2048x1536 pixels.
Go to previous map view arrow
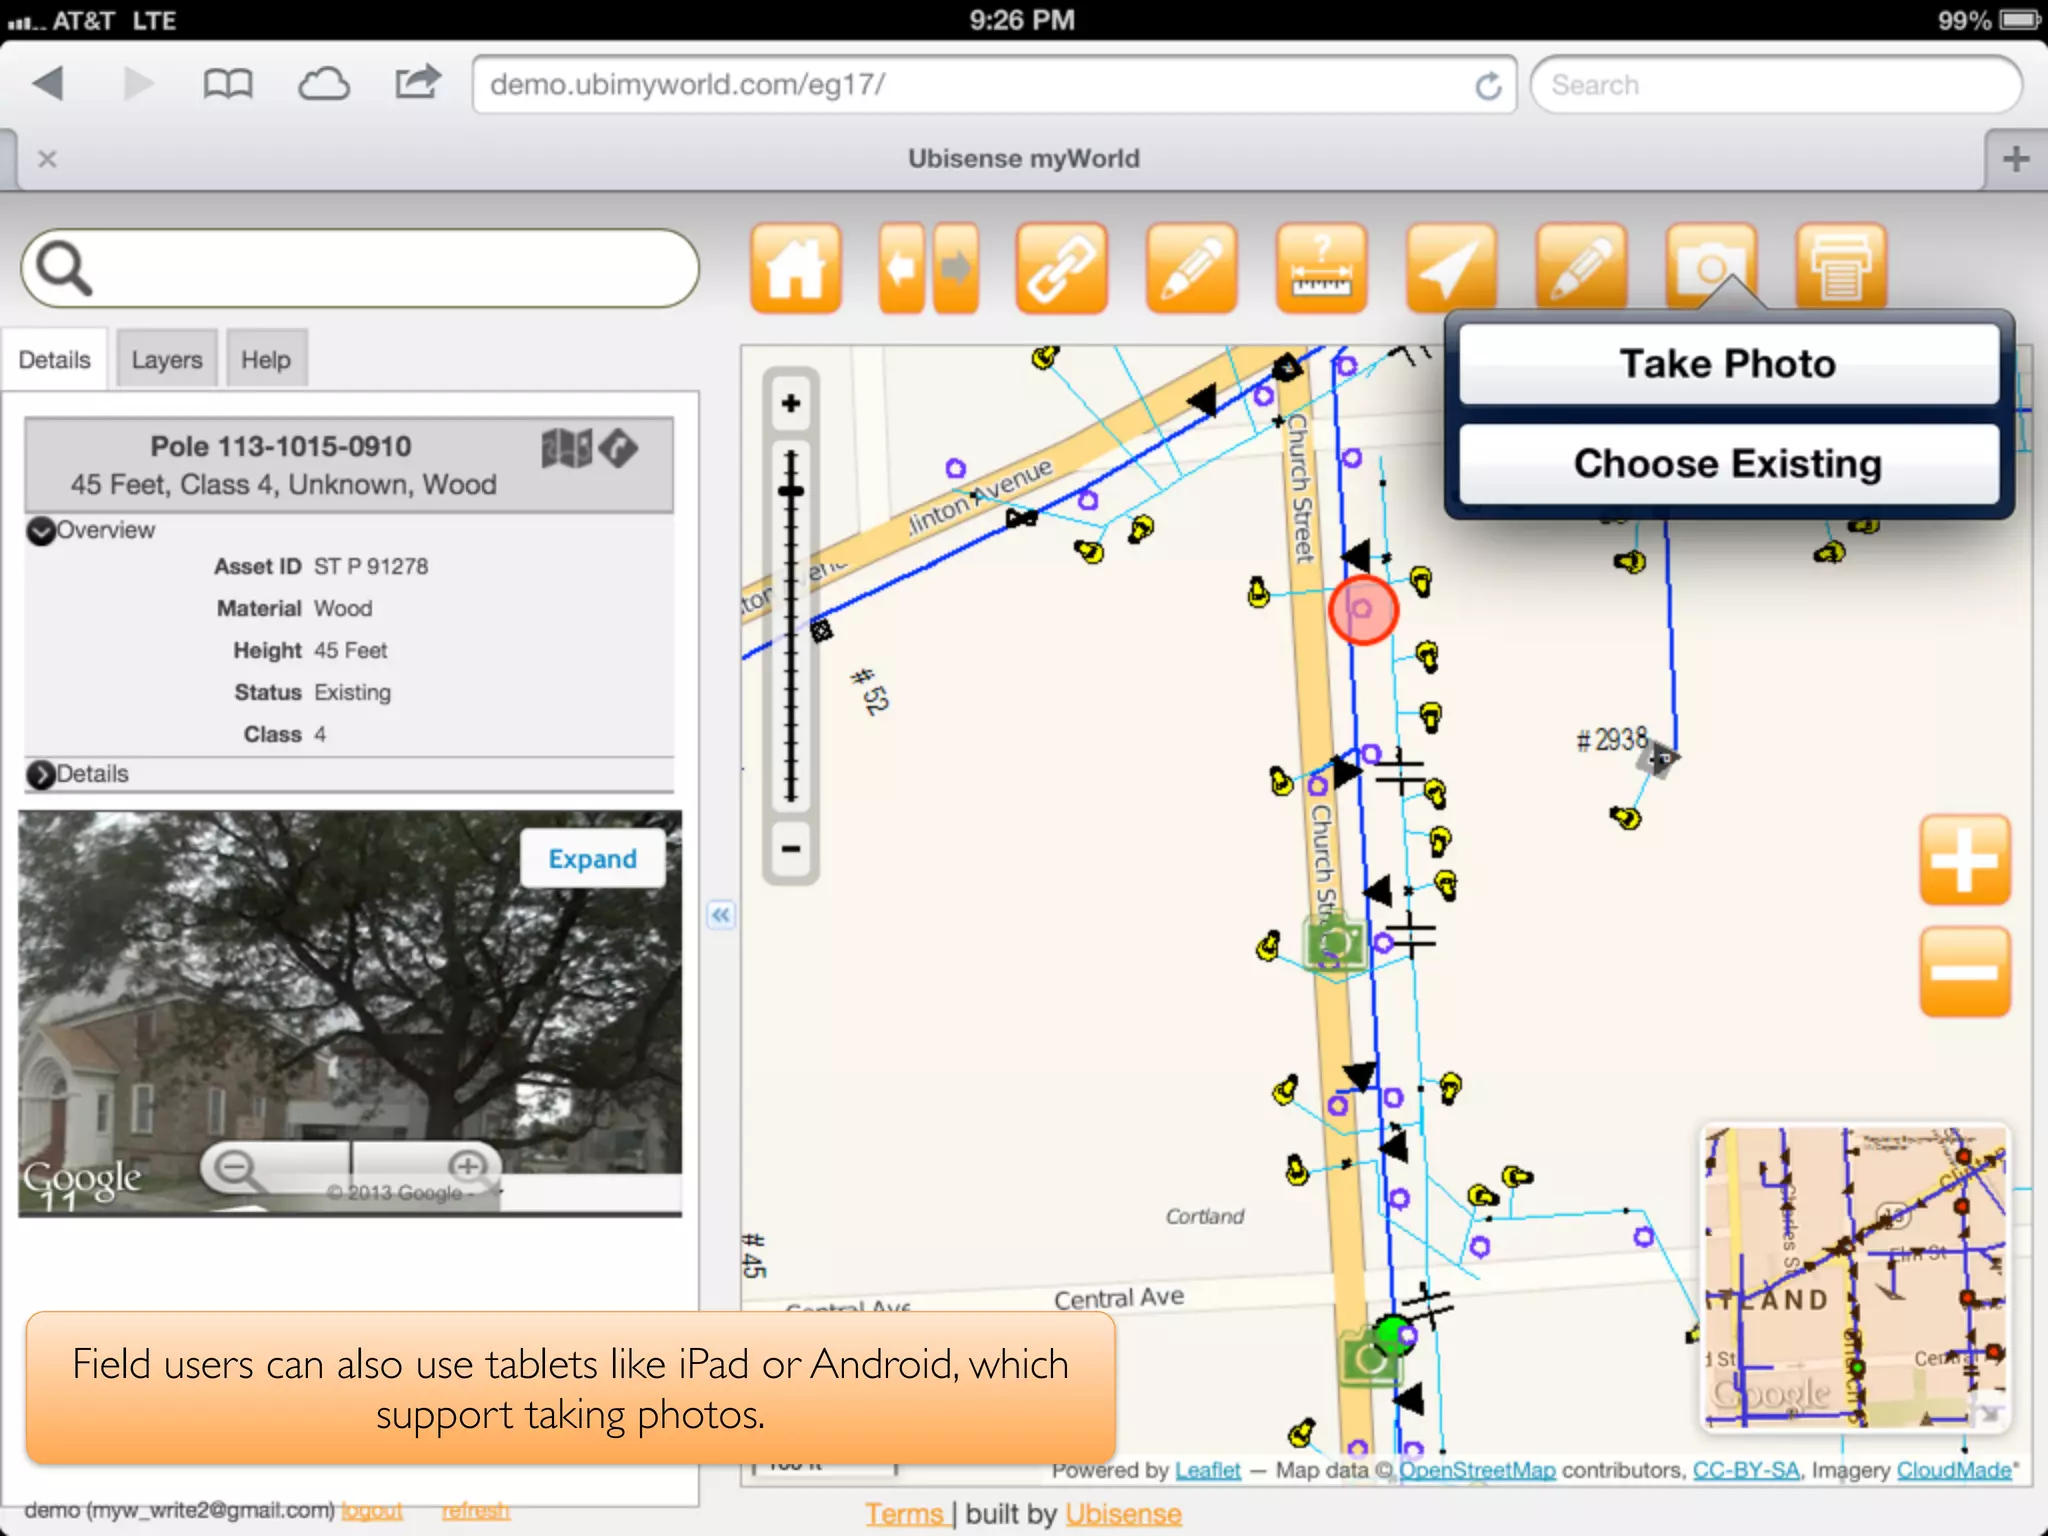pos(902,268)
